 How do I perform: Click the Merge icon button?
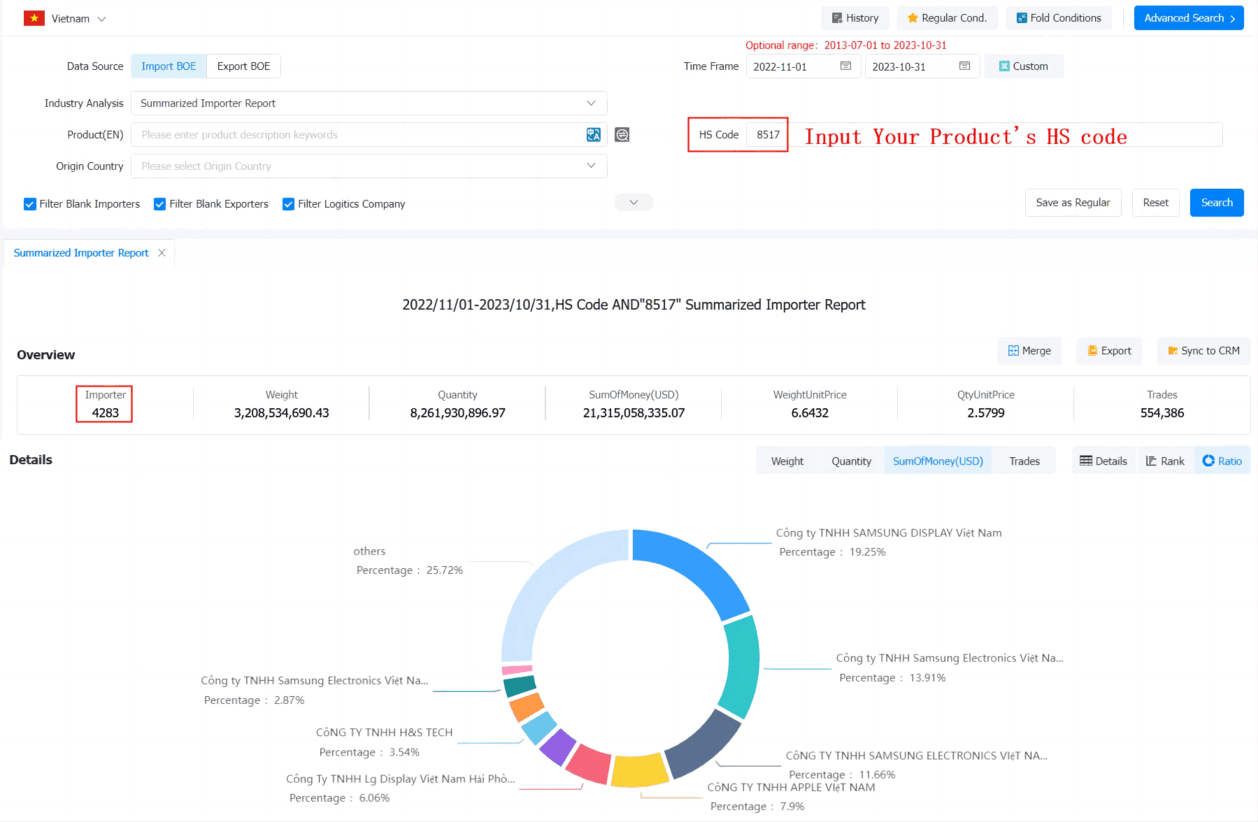point(1029,351)
